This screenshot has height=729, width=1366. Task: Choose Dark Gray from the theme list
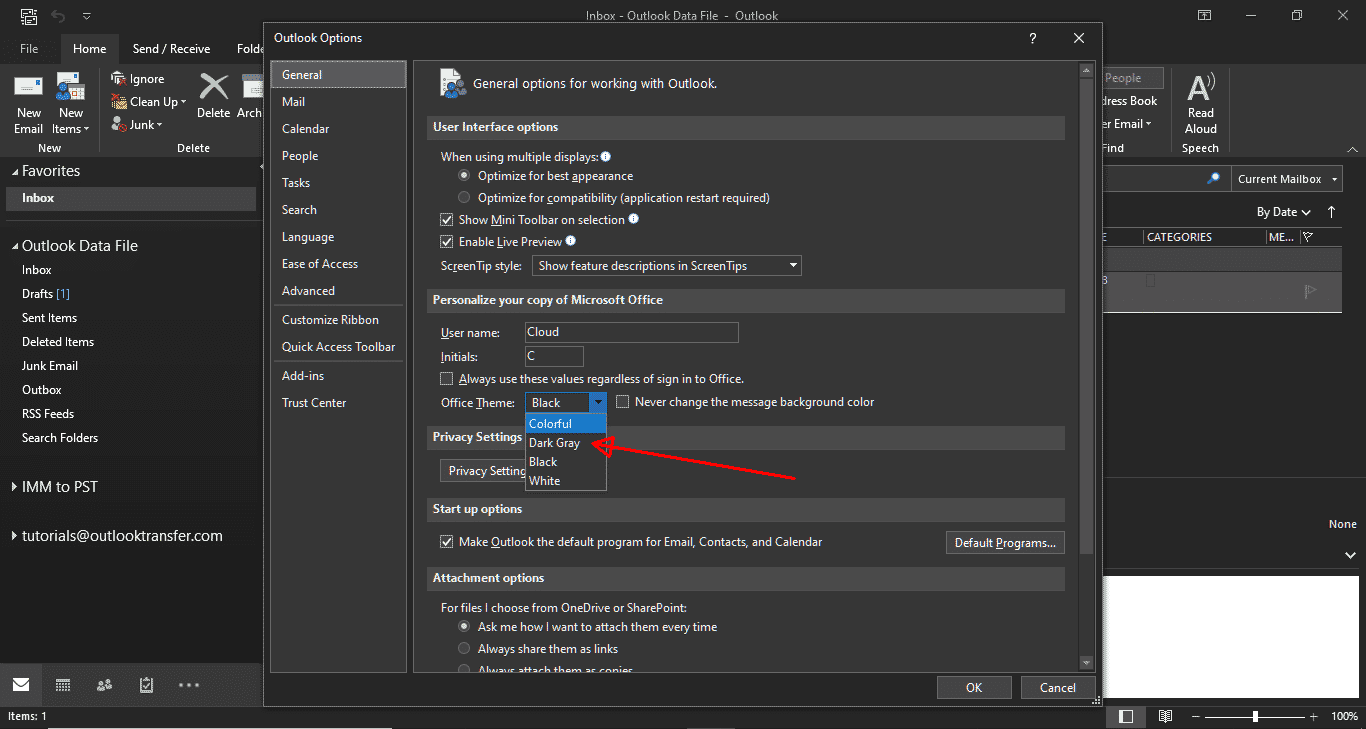566,443
